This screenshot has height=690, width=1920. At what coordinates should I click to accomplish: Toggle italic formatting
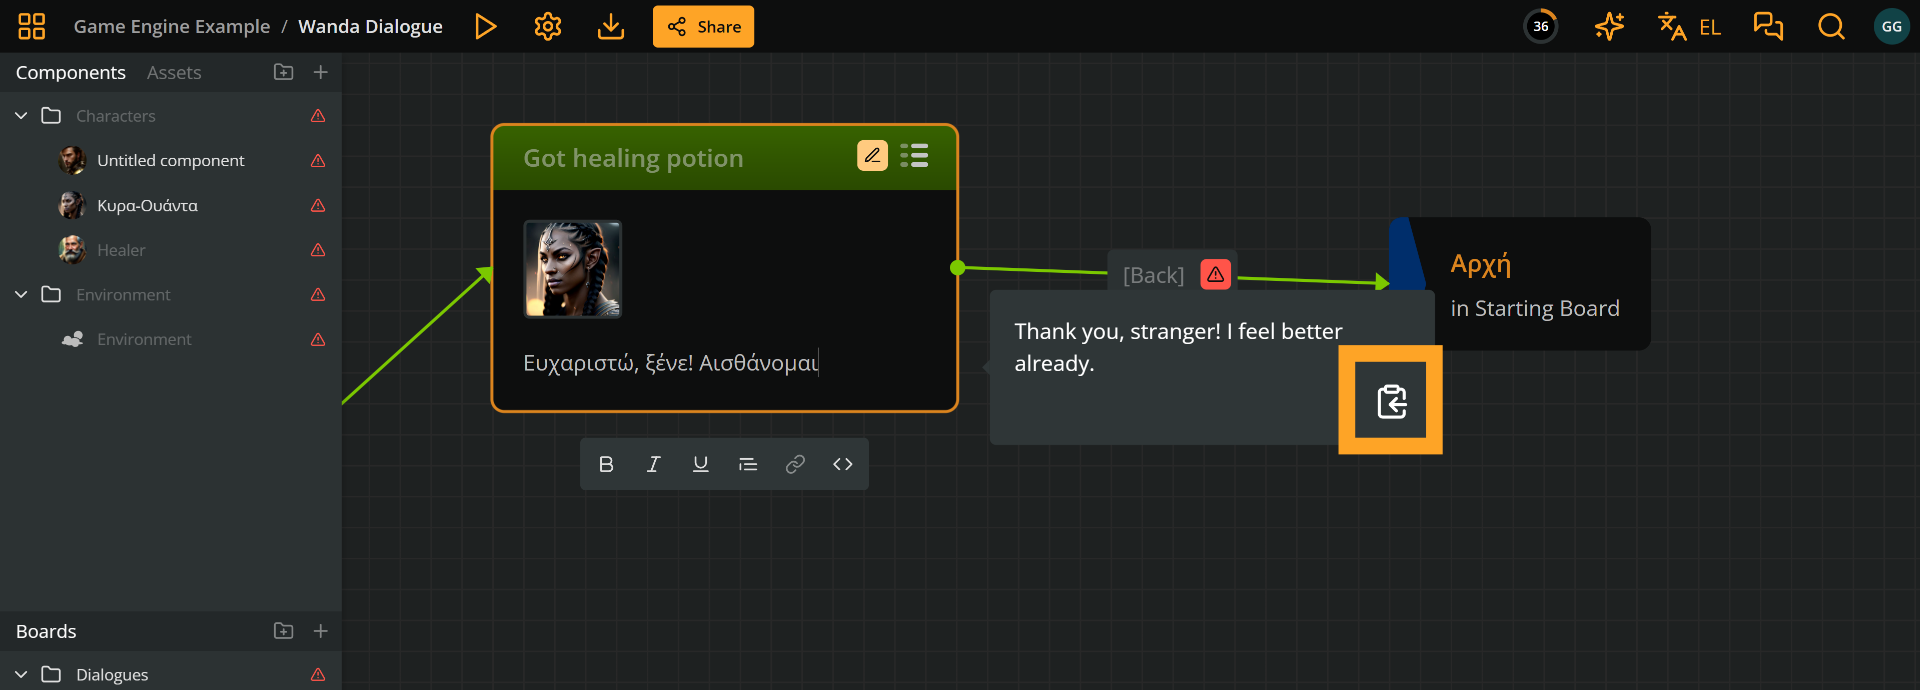click(x=653, y=464)
